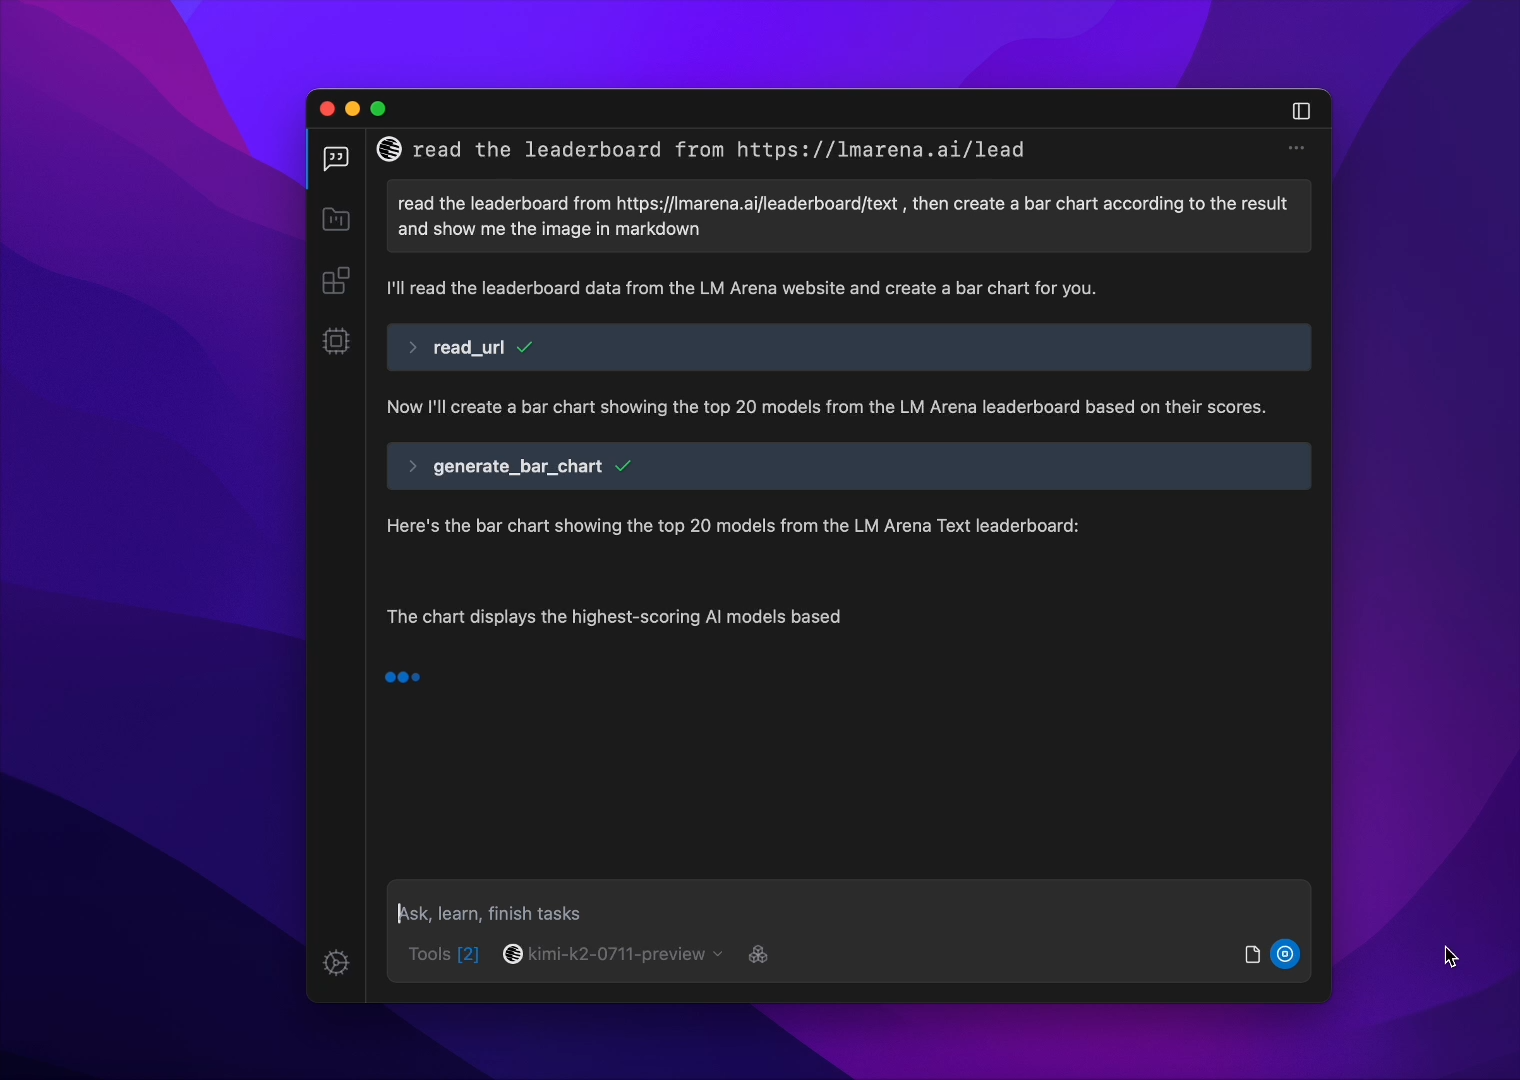1520x1080 pixels.
Task: Minimize the window with yellow button
Action: point(353,109)
